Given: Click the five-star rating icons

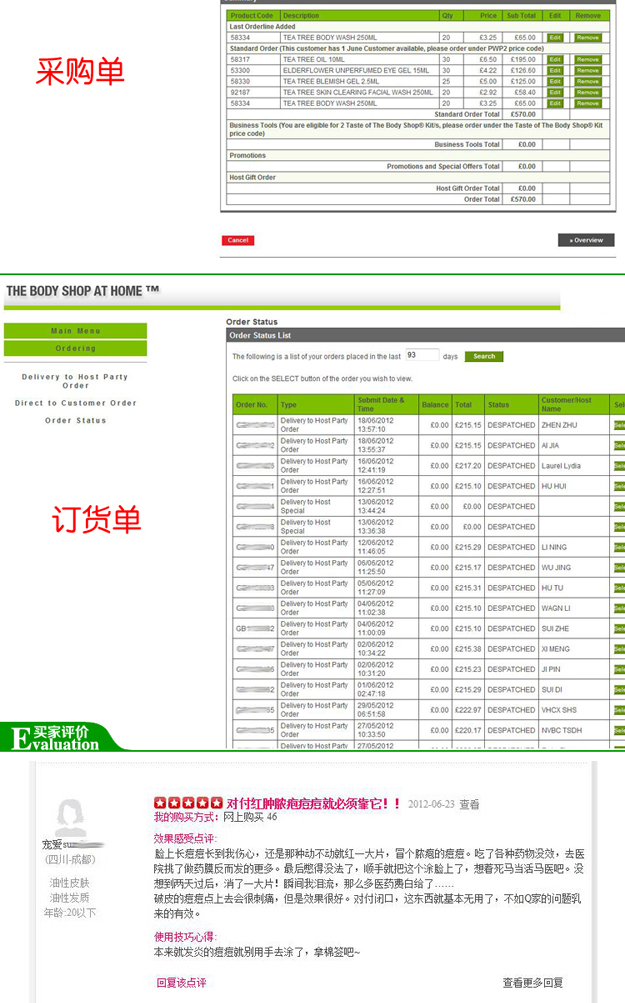Looking at the screenshot, I should point(188,803).
